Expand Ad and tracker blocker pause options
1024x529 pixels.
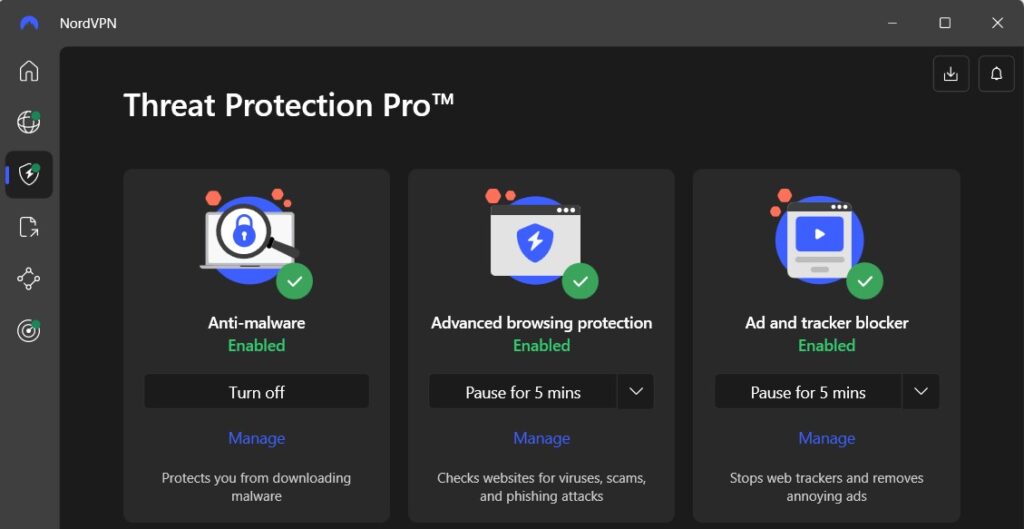pos(921,392)
